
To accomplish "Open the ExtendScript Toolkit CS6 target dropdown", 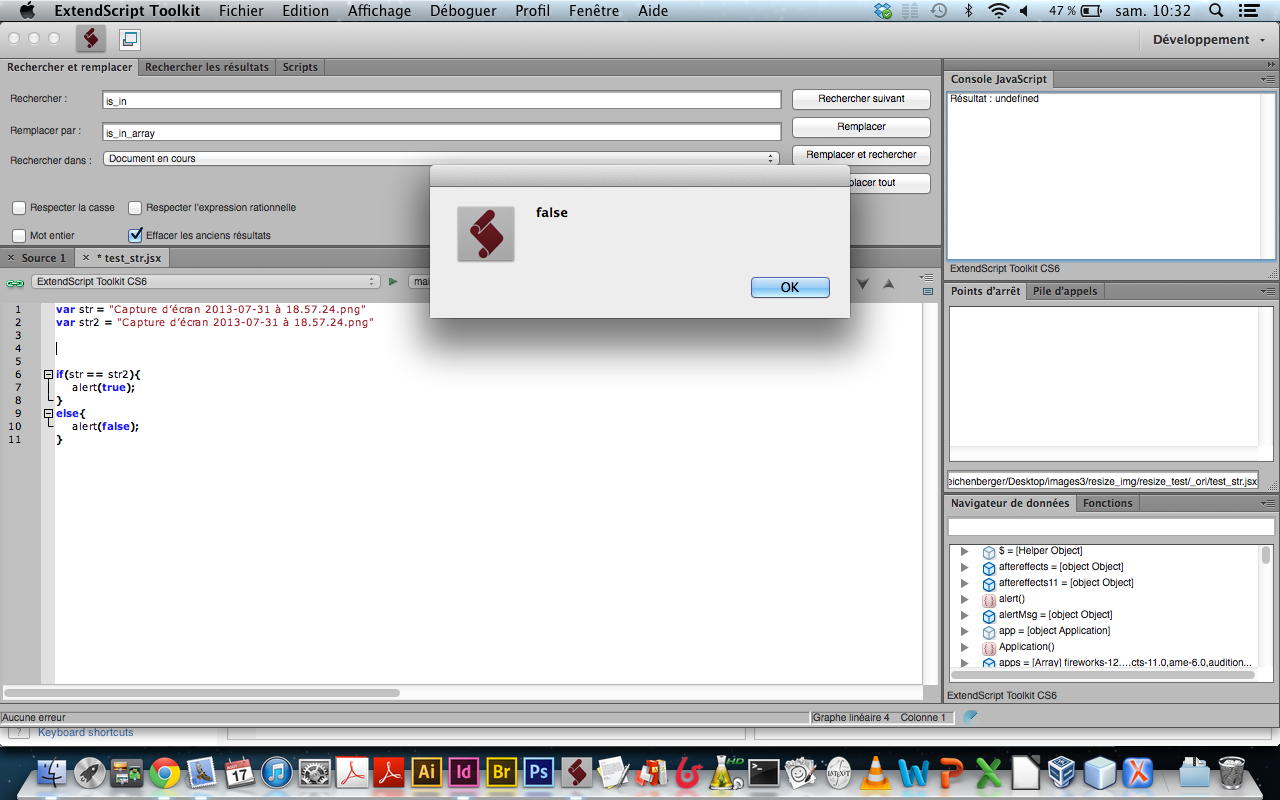I will pos(206,282).
